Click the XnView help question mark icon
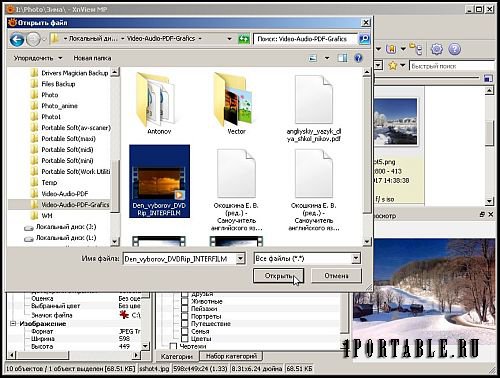The width and height of the screenshot is (500, 378). coord(454,49)
